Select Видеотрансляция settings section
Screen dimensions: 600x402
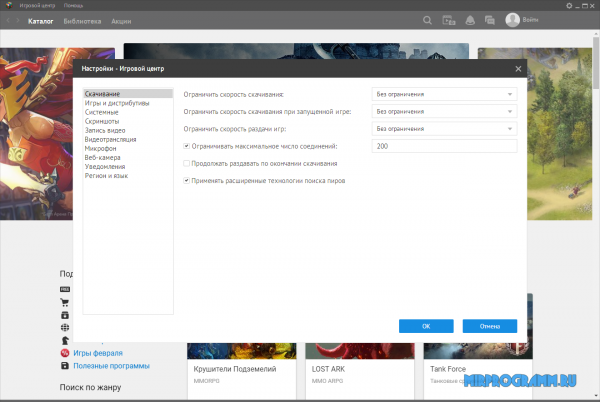click(128, 139)
